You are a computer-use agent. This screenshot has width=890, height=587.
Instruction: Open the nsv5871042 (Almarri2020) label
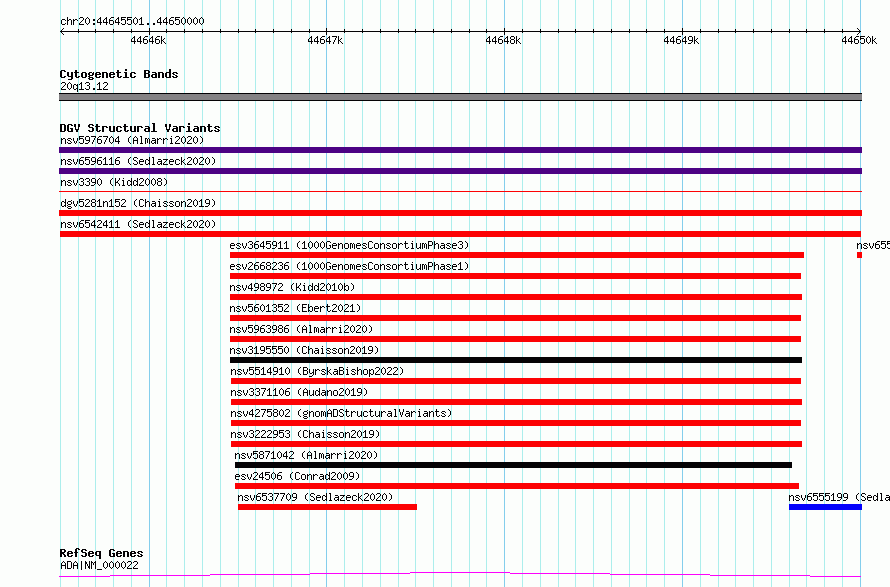[306, 455]
